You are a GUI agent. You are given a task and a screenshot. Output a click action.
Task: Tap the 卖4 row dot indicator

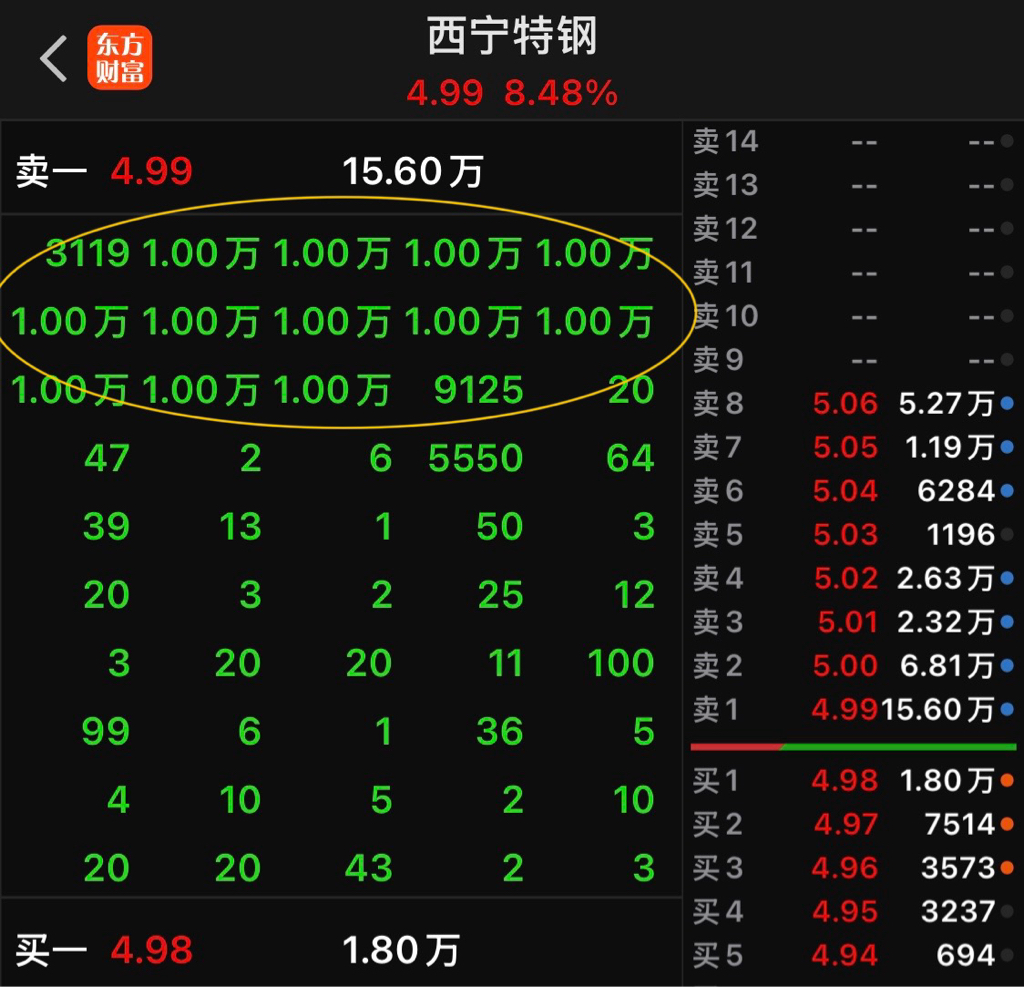[x=1007, y=578]
